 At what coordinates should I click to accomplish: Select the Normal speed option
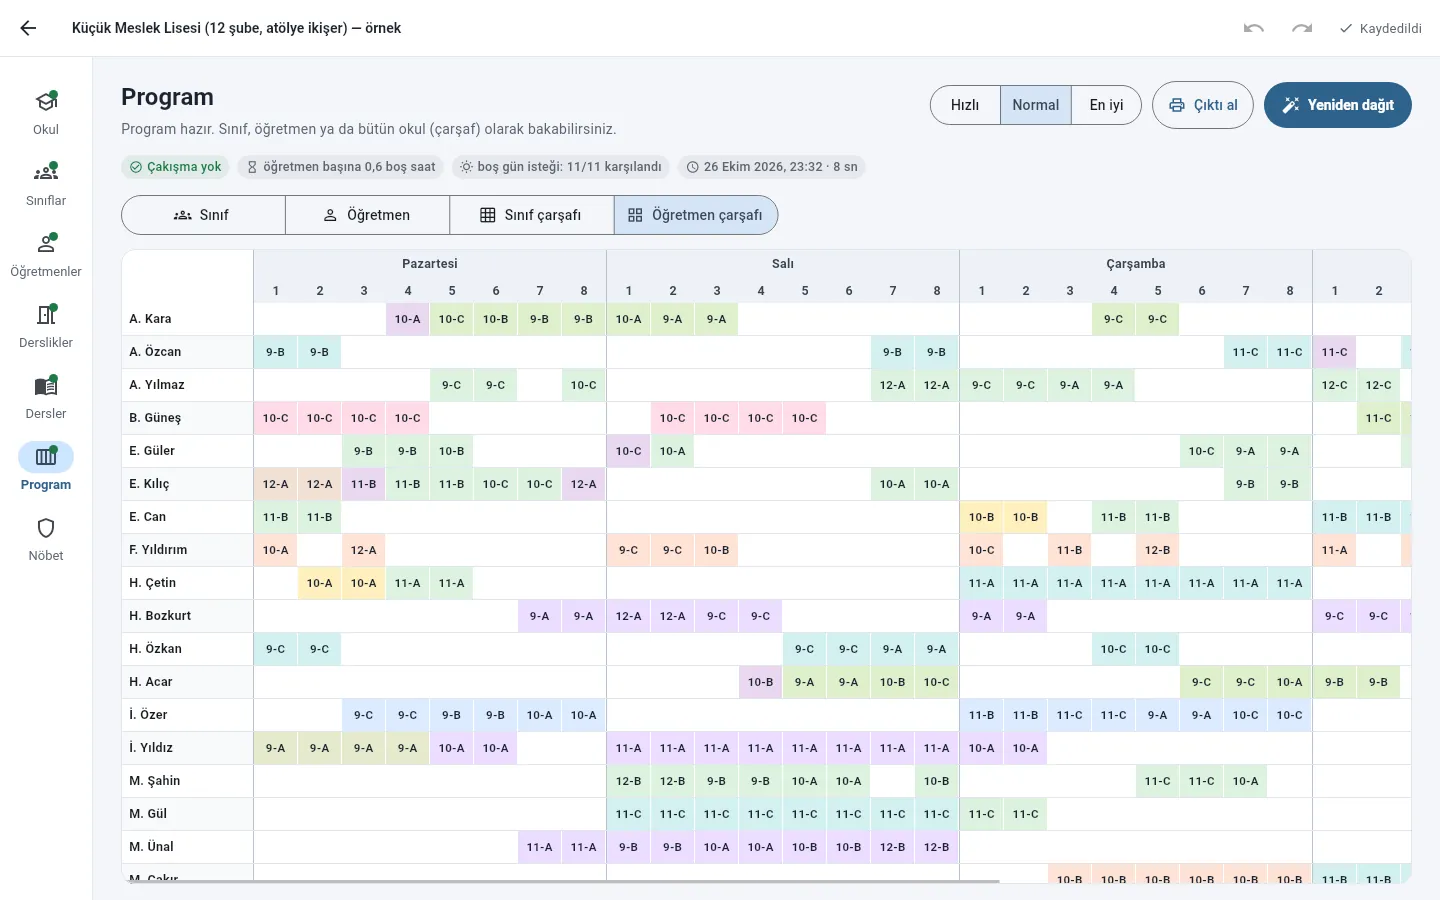click(x=1036, y=105)
